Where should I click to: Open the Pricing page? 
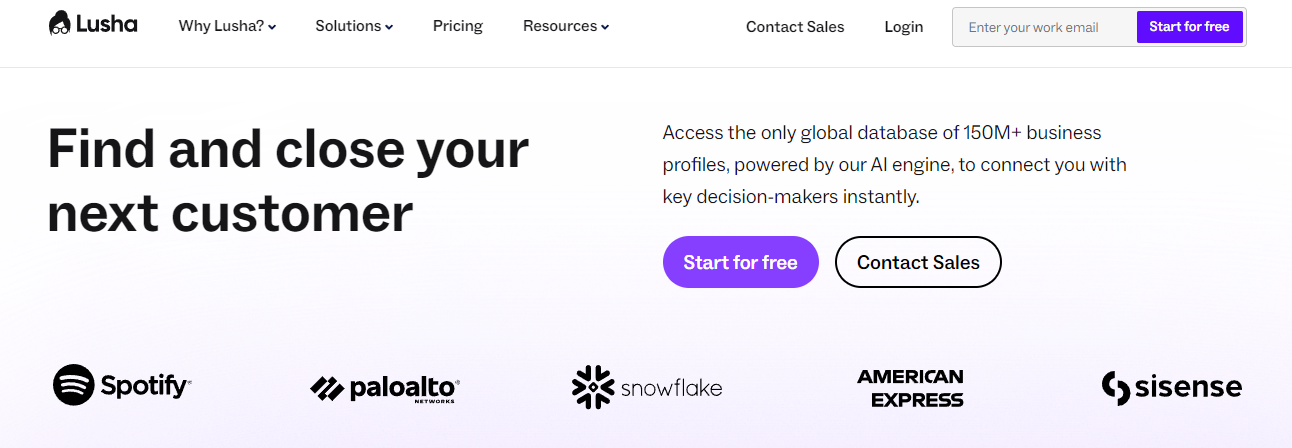(x=458, y=27)
